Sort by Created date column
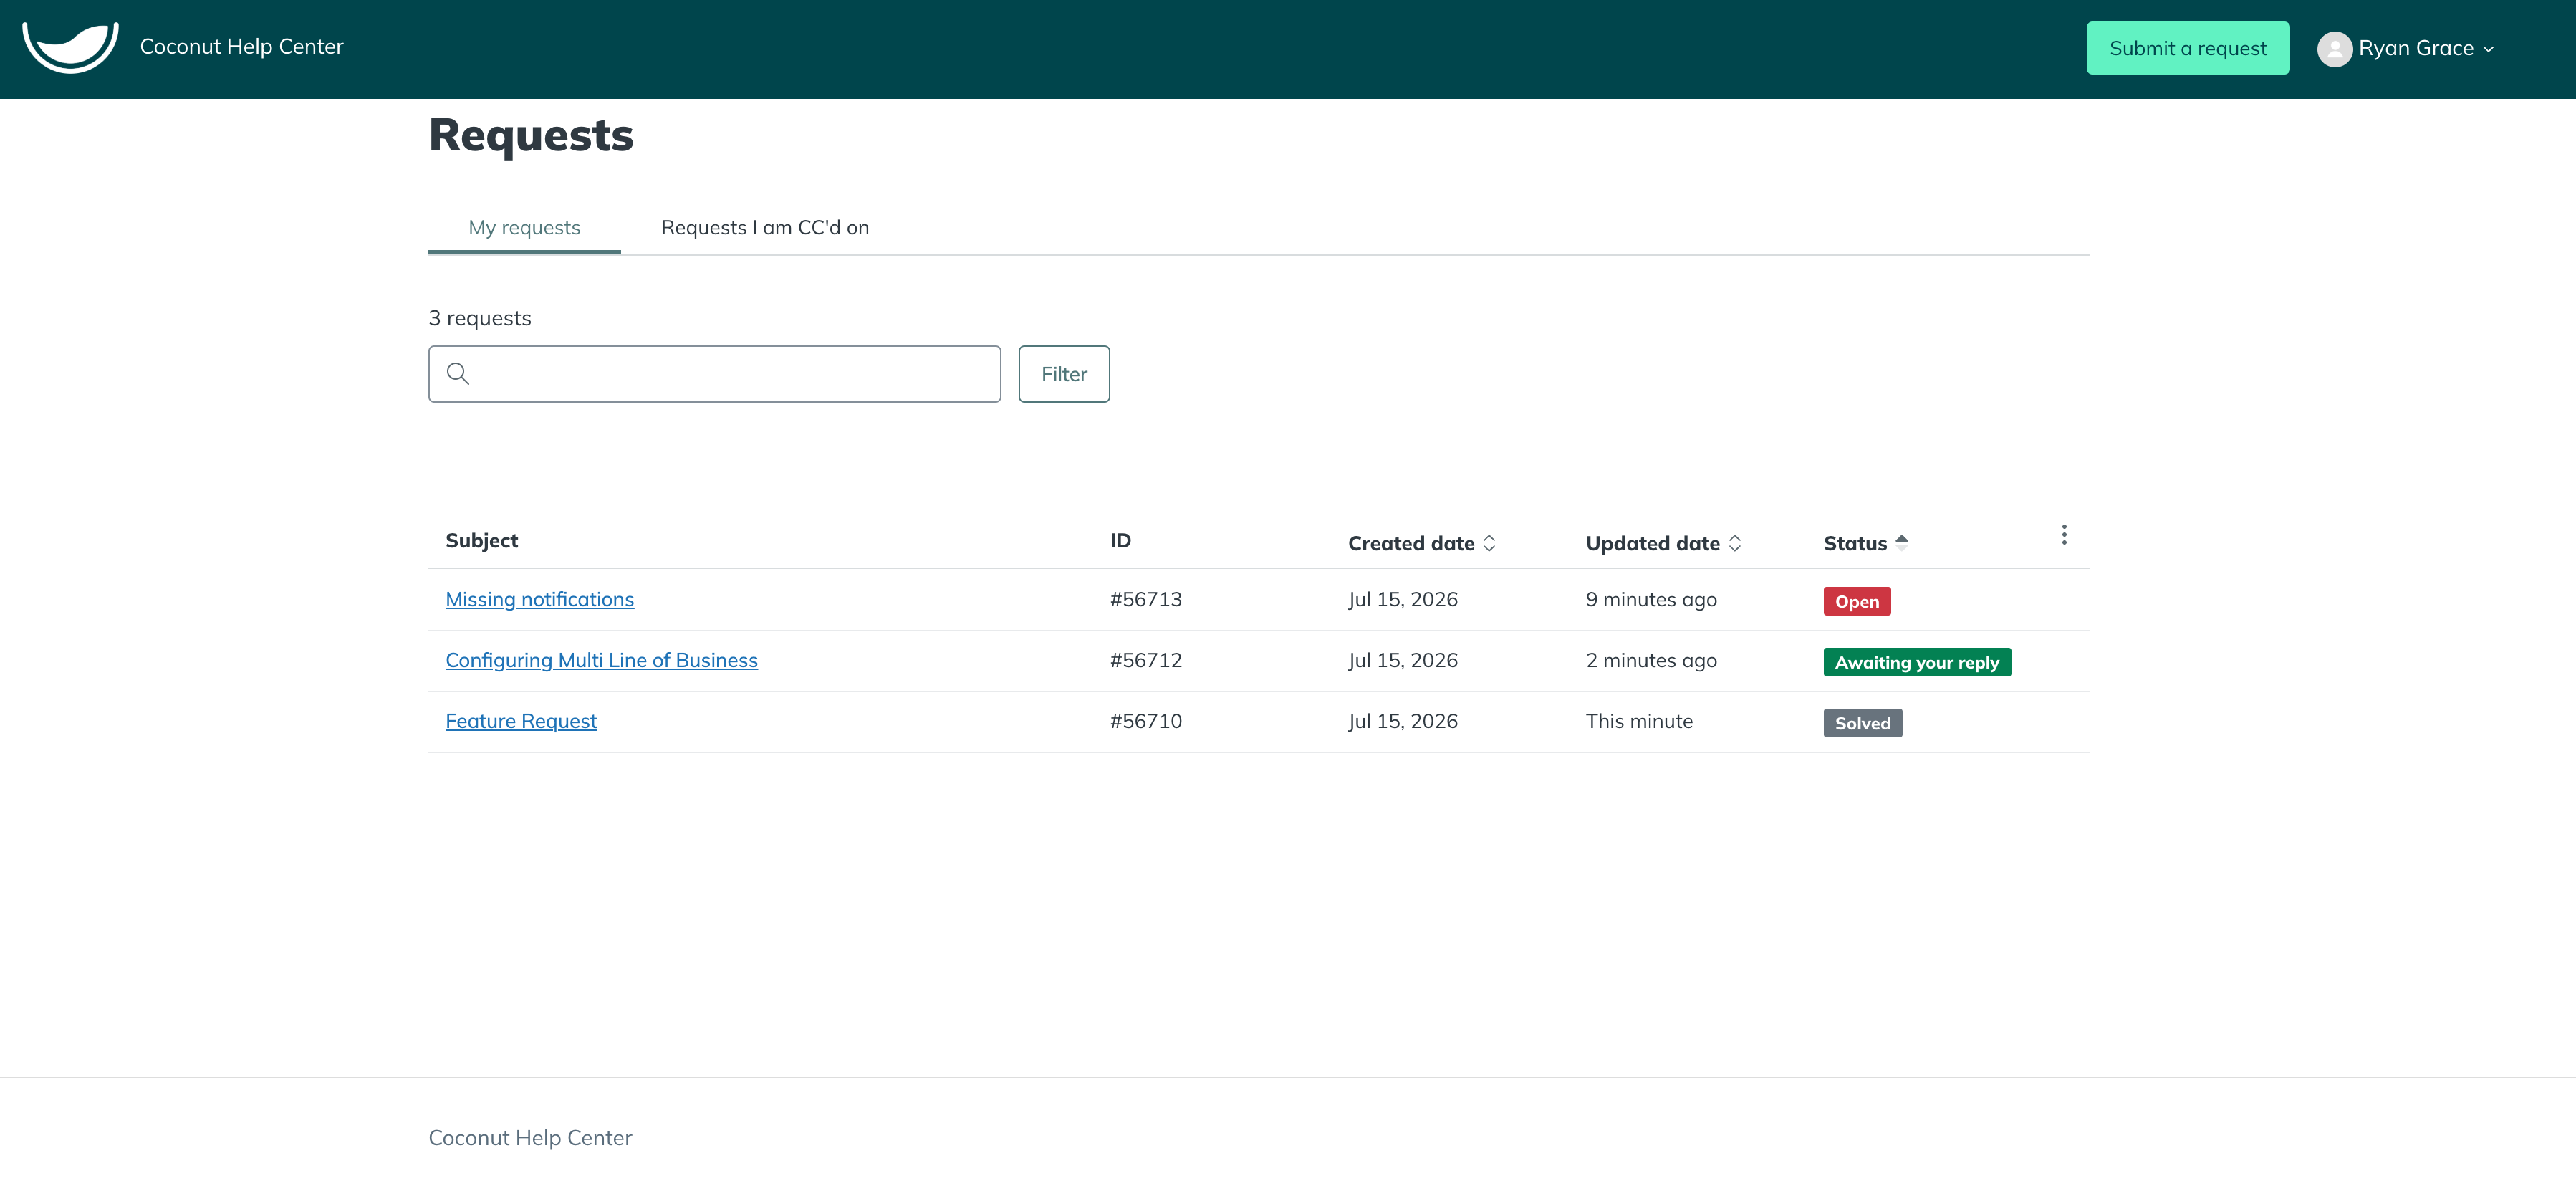 pyautogui.click(x=1421, y=543)
